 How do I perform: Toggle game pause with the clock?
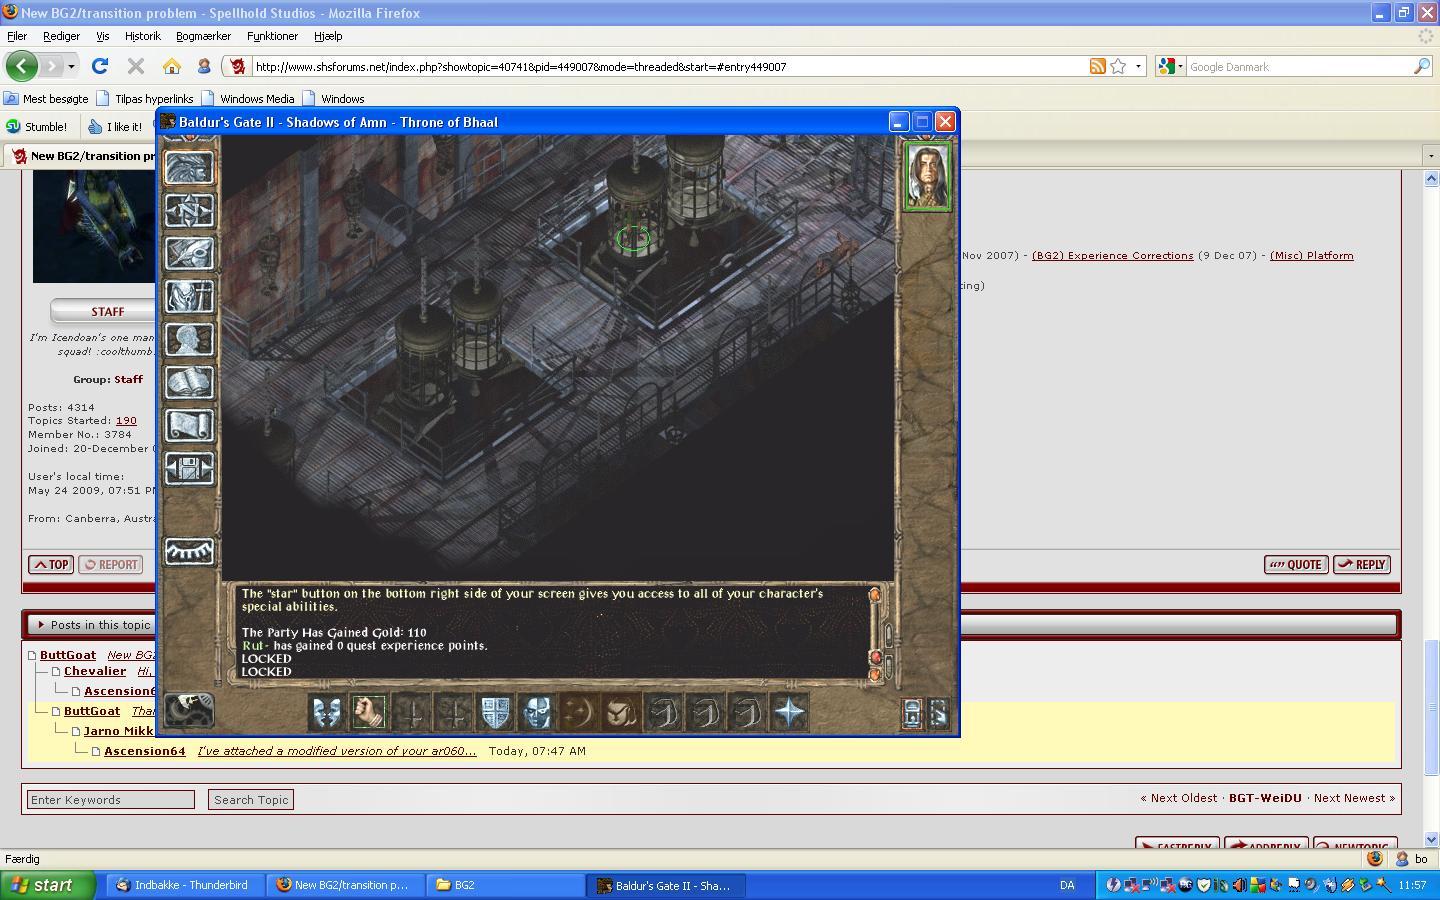188,710
